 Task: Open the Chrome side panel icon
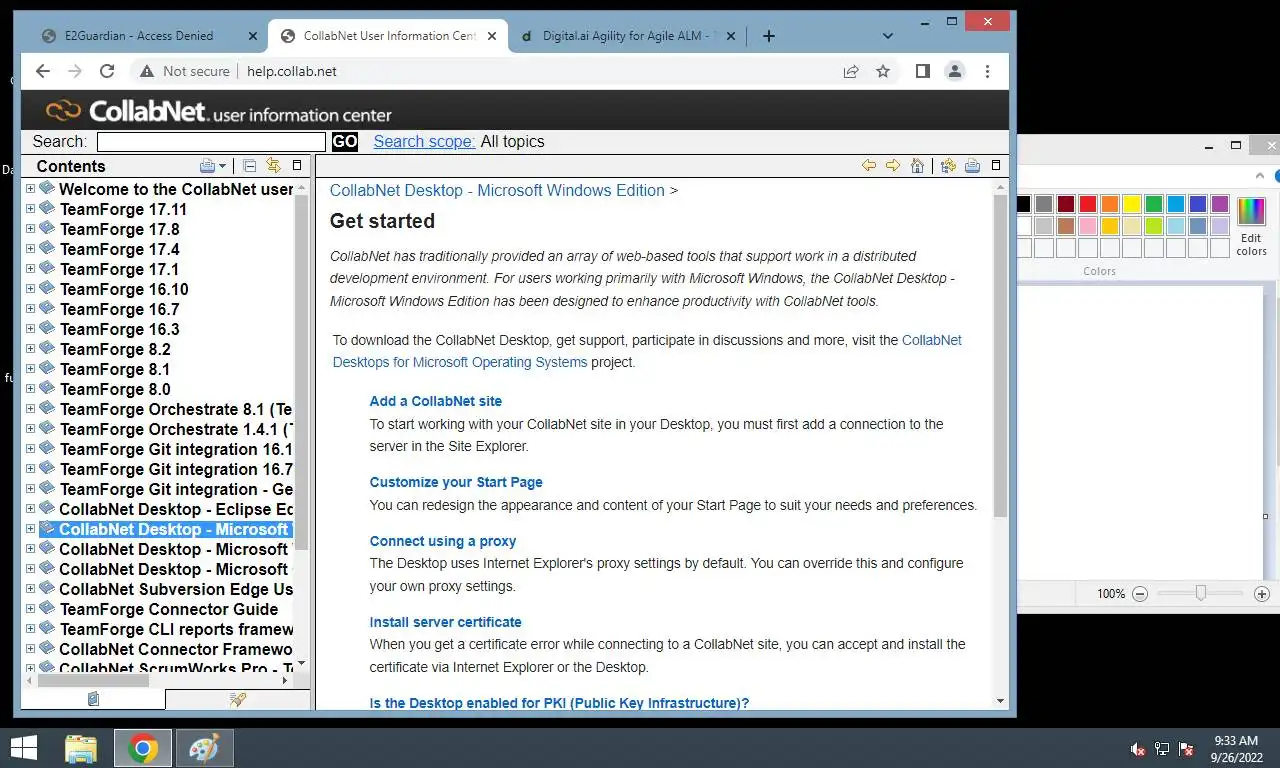923,71
